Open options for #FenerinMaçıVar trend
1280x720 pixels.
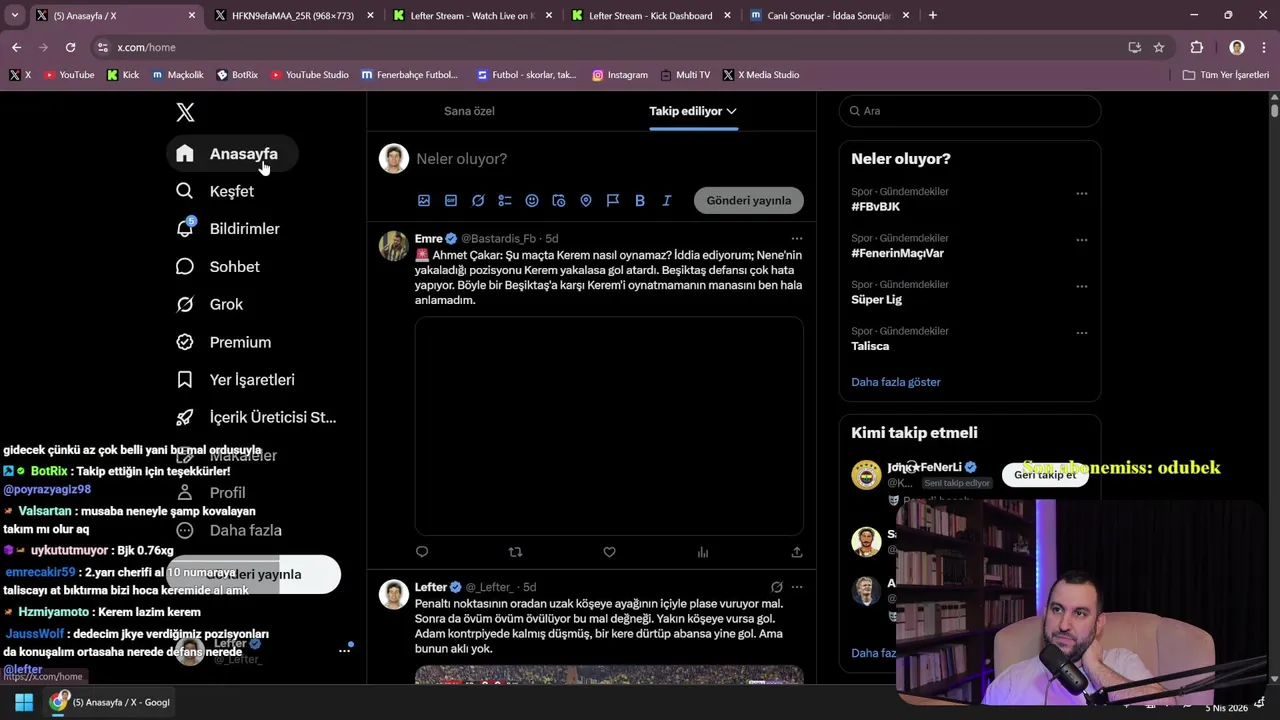1081,240
